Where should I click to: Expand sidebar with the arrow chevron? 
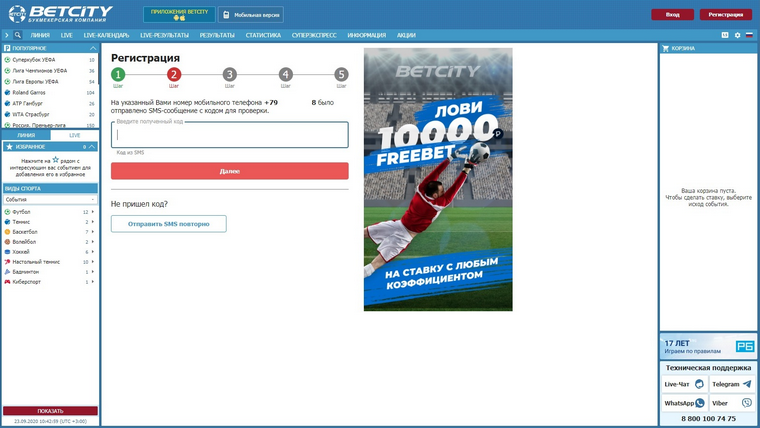6,35
